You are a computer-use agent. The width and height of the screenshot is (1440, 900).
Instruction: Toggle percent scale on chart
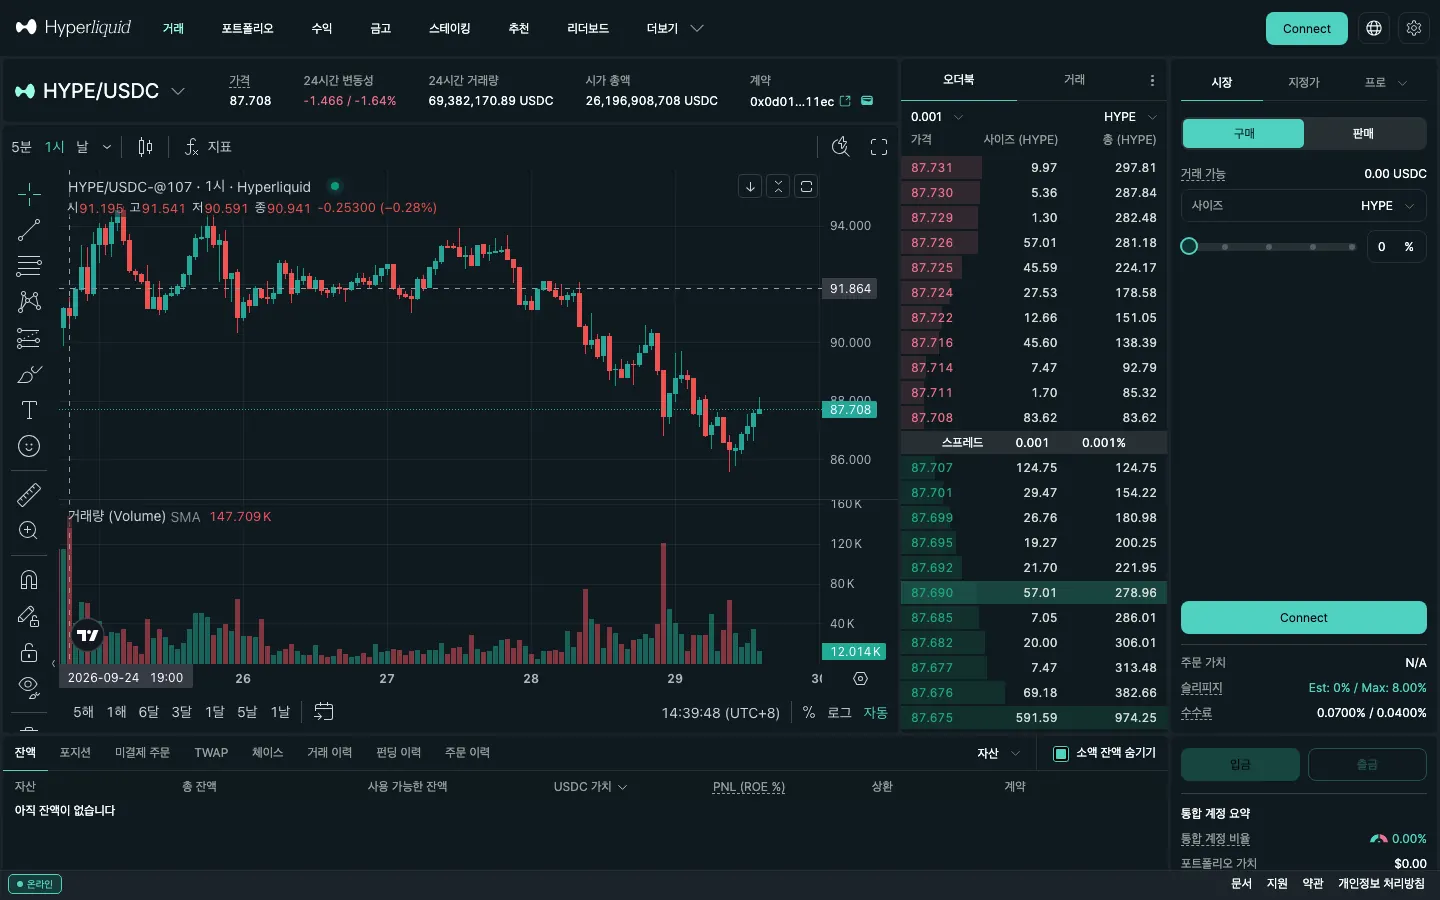coord(809,712)
